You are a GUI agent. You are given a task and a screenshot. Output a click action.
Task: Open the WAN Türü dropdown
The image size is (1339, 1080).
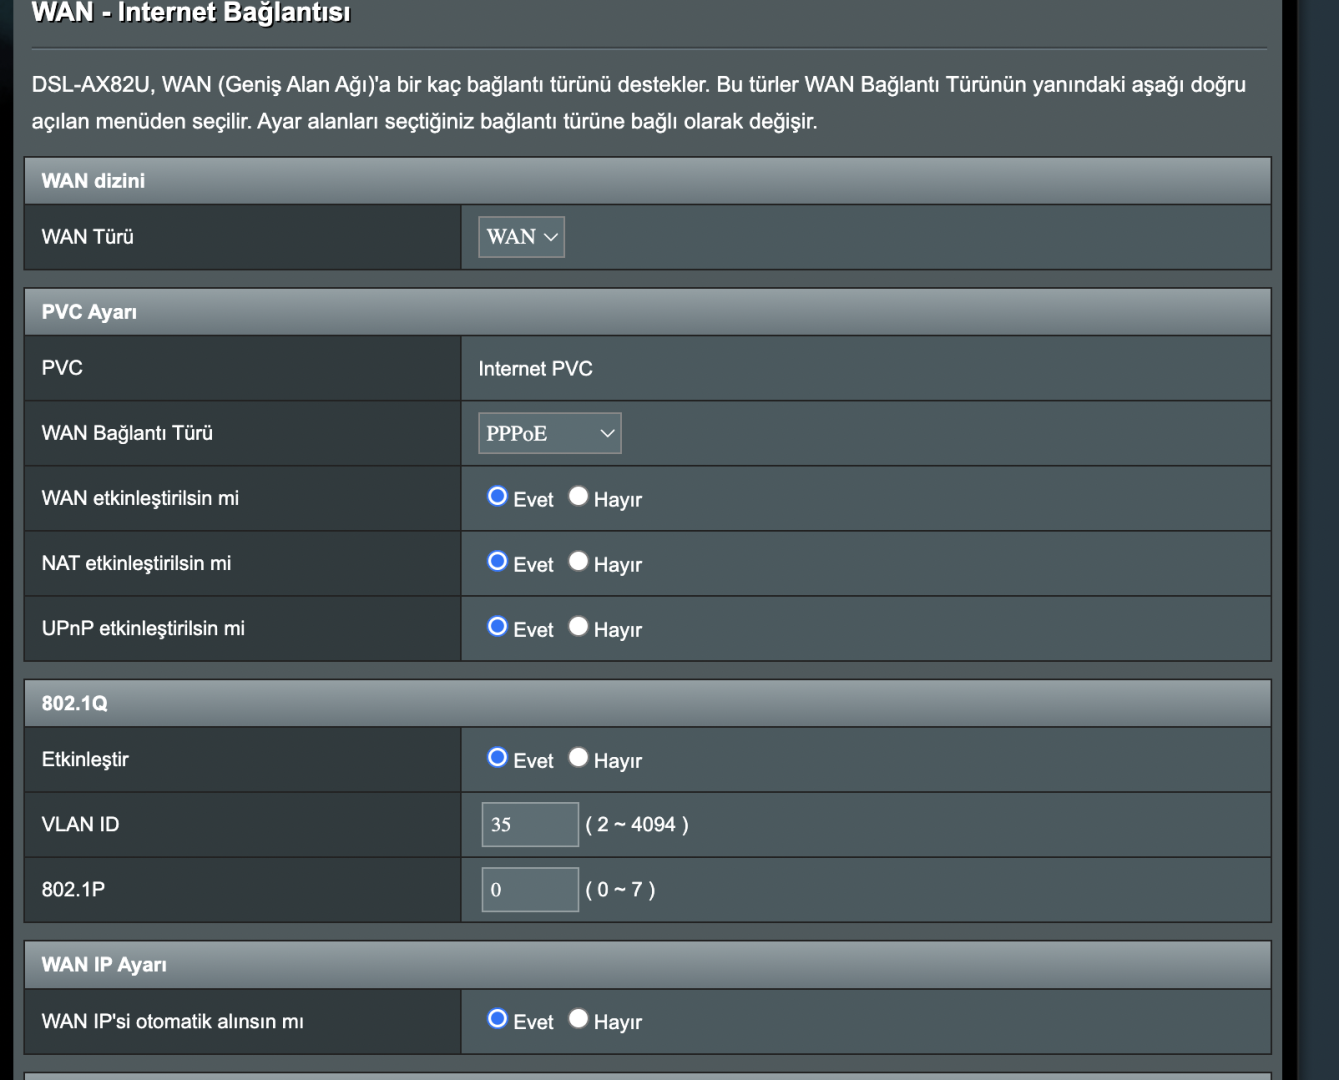point(521,237)
